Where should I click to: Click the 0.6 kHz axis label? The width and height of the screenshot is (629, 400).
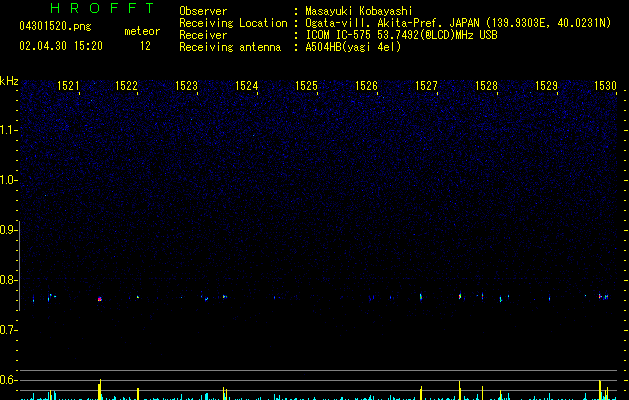(8, 380)
